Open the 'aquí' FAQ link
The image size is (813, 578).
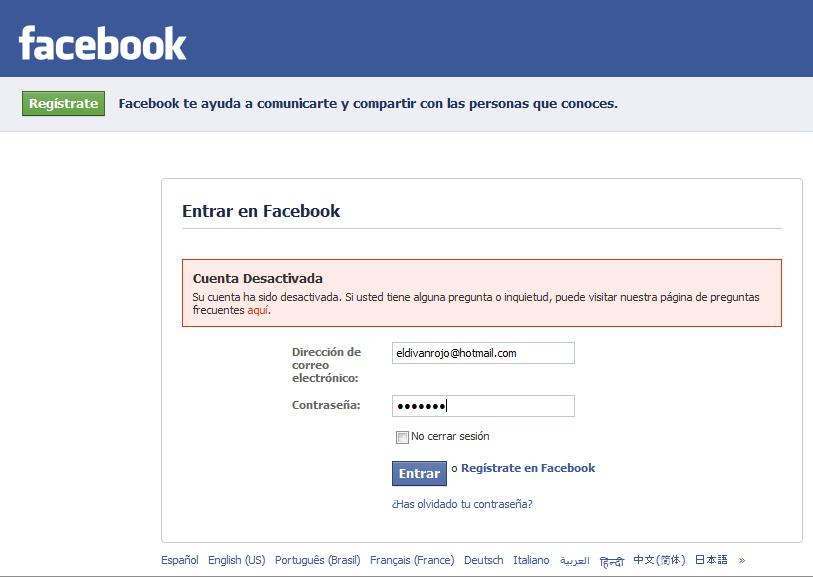258,311
